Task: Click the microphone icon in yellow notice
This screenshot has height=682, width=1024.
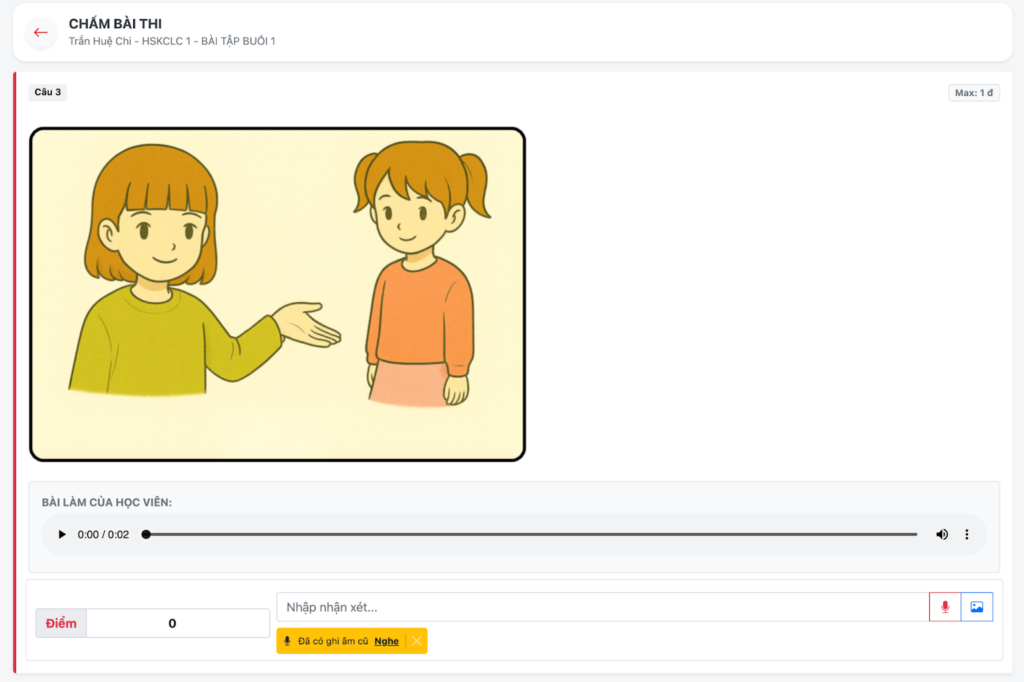Action: click(x=288, y=641)
